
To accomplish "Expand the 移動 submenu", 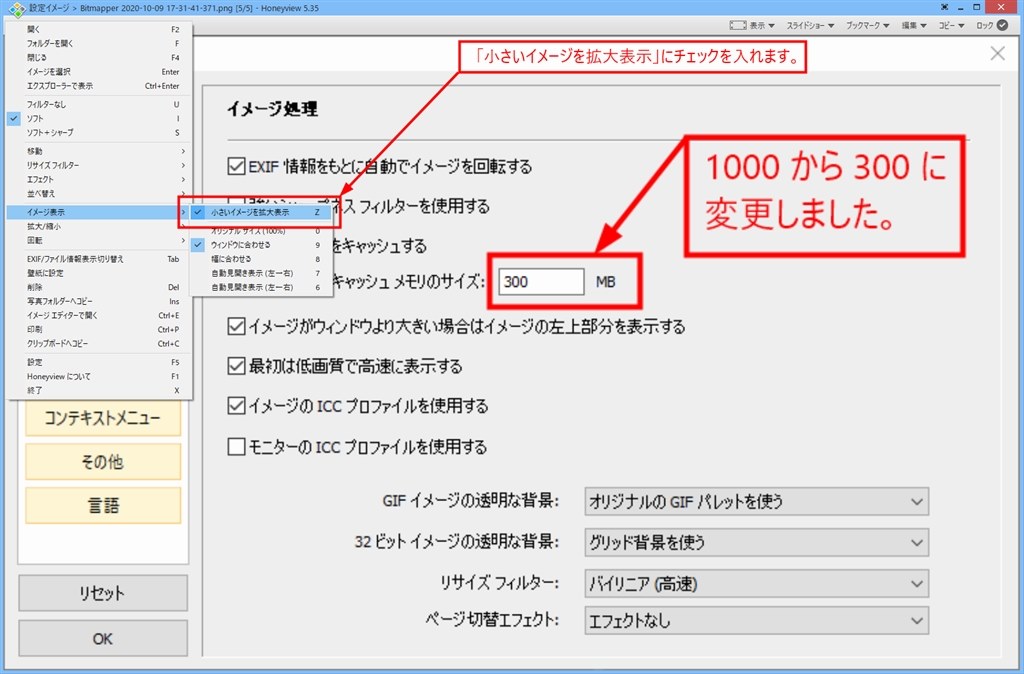I will tap(99, 151).
